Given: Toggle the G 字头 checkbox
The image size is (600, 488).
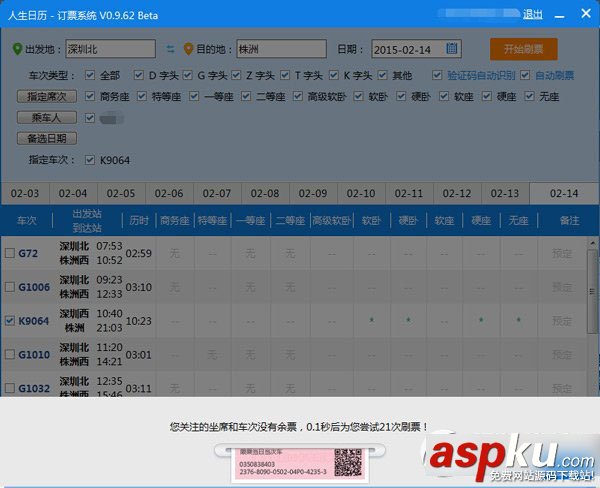Looking at the screenshot, I should pos(188,75).
